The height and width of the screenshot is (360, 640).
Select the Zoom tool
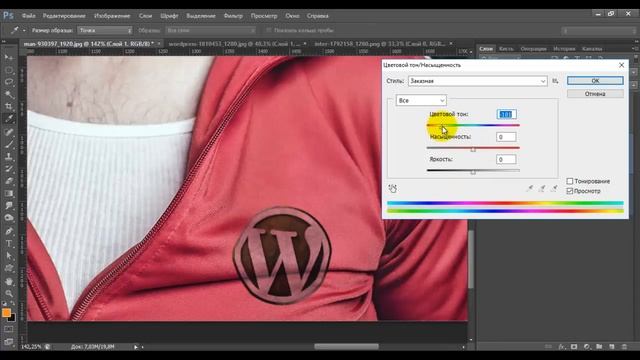(x=9, y=293)
